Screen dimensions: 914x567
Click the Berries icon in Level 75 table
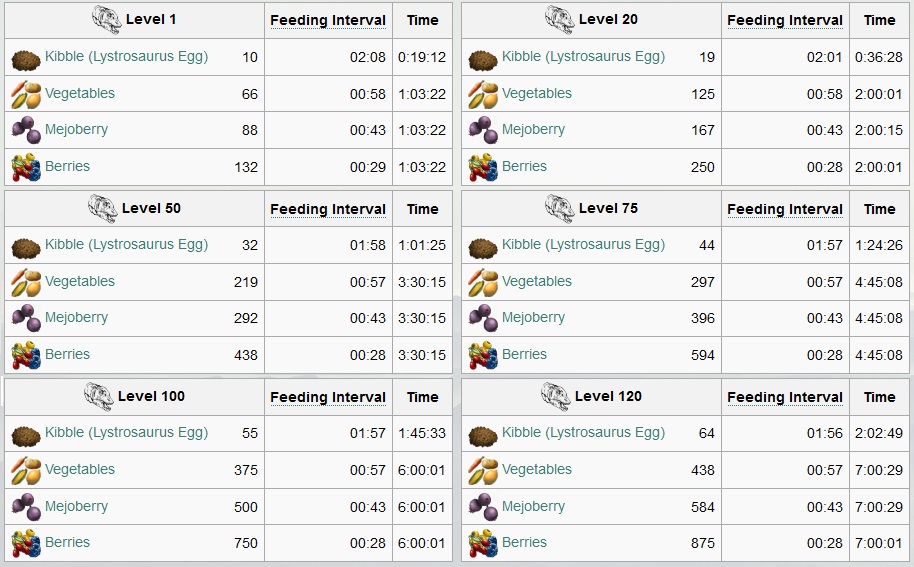pos(483,355)
